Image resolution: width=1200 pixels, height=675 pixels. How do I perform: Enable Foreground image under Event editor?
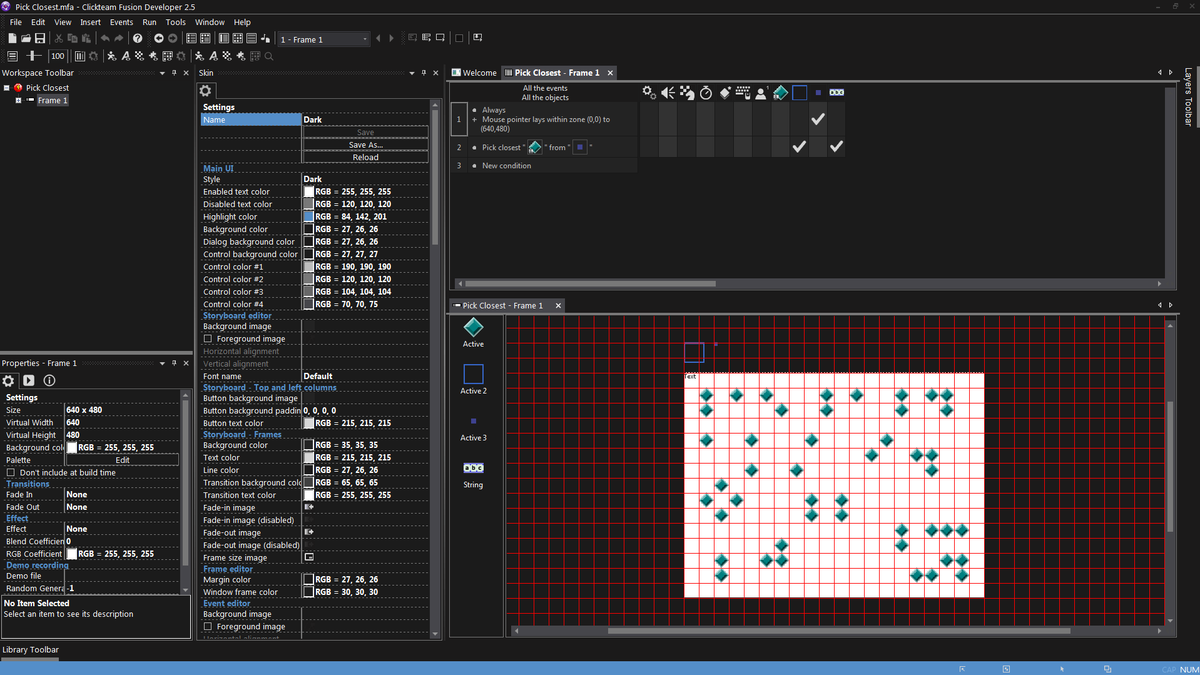207,627
